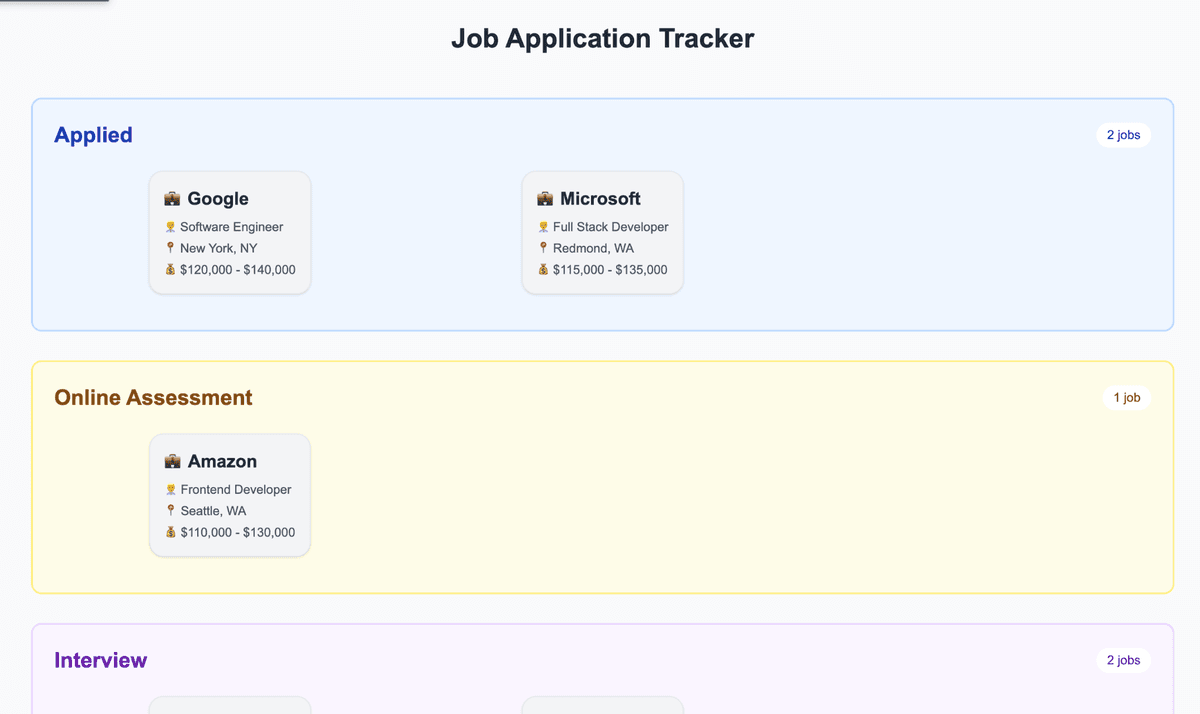The image size is (1200, 714).
Task: Open the Amazon job application card
Action: (229, 494)
